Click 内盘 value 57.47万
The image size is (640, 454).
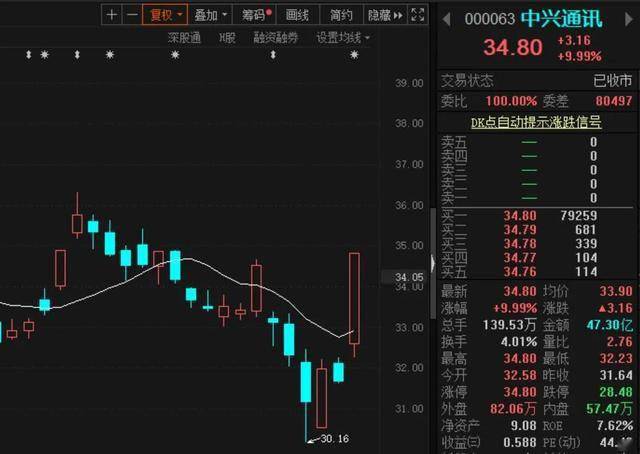(610, 409)
